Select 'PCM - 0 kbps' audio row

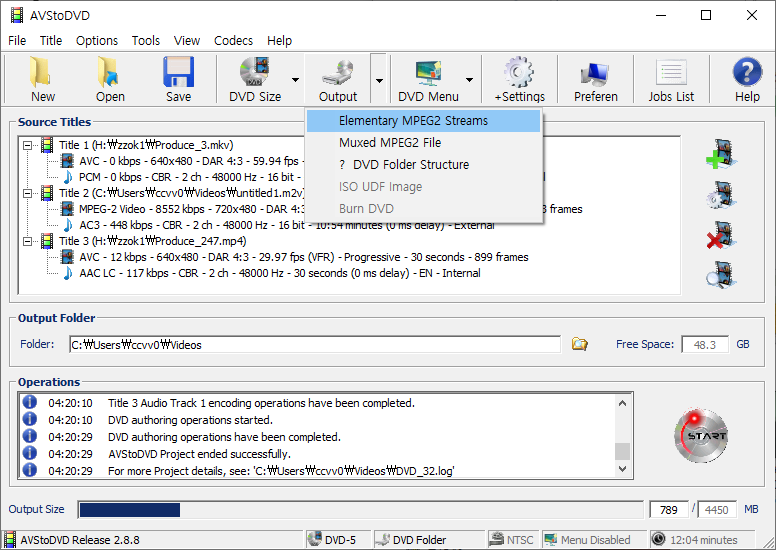pyautogui.click(x=190, y=177)
